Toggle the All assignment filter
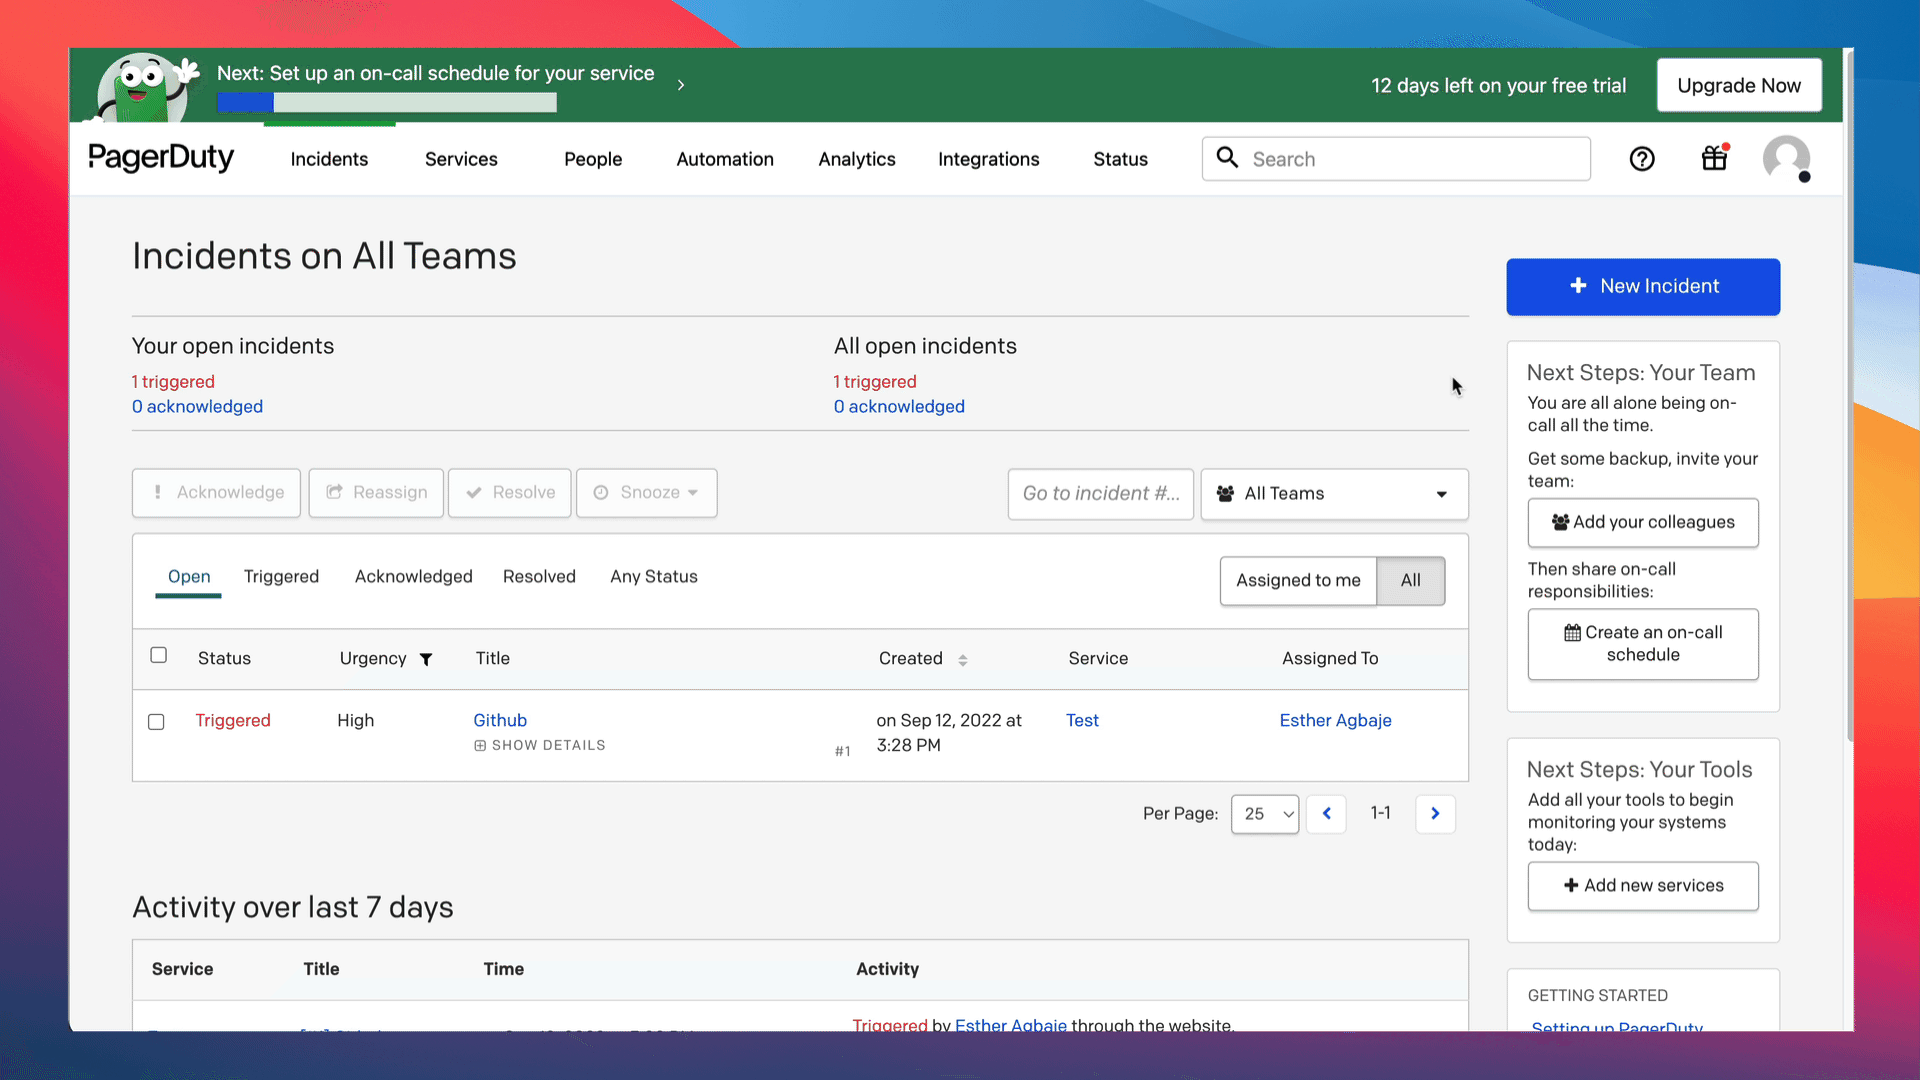 [x=1410, y=581]
